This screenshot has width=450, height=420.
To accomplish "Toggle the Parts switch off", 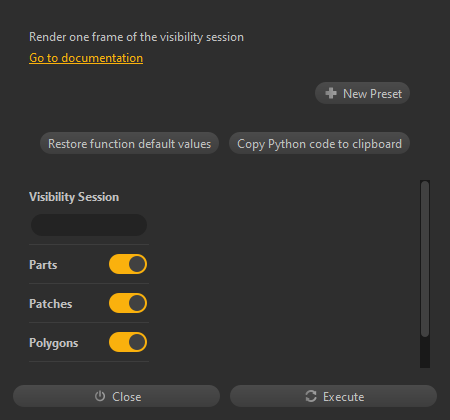I will click(x=128, y=264).
